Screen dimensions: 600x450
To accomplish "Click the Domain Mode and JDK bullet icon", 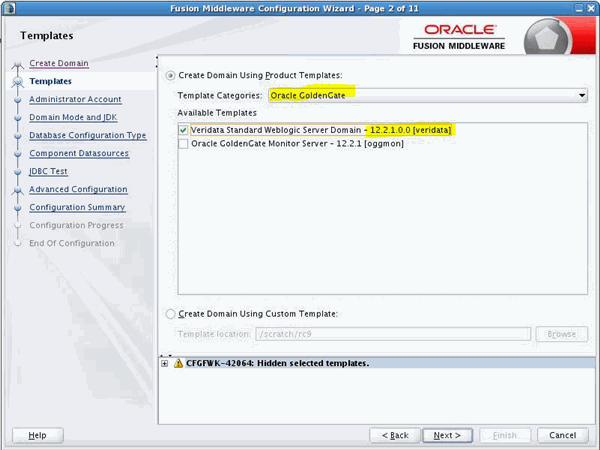I will 18,118.
